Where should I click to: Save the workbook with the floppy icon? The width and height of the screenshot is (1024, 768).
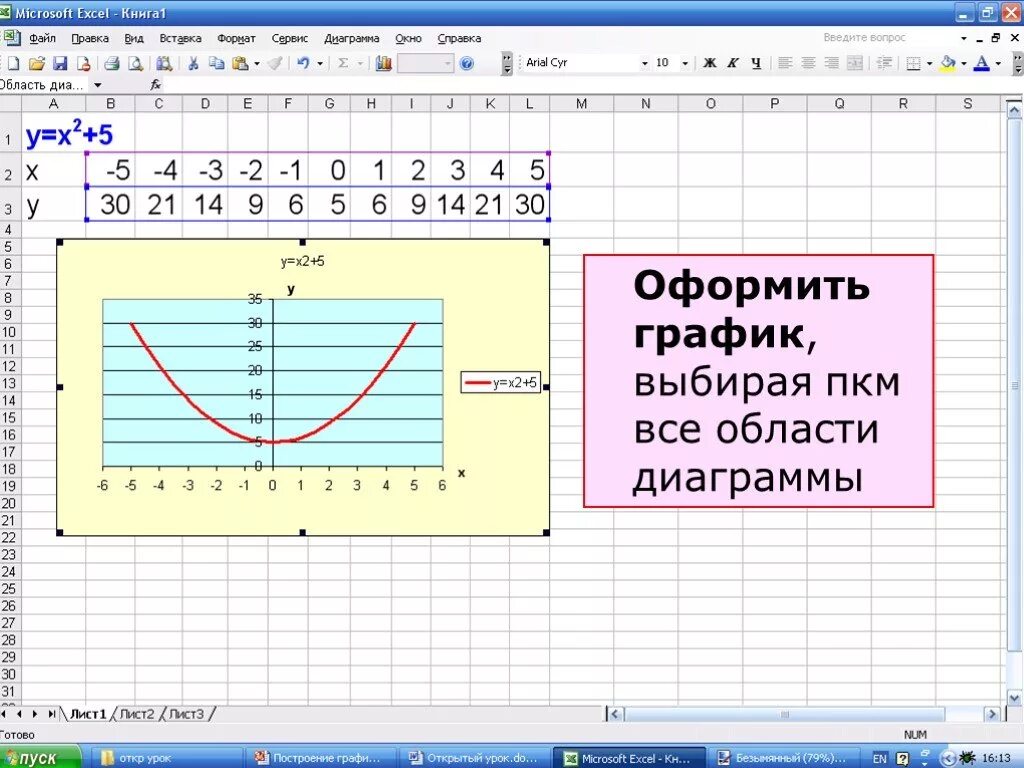coord(60,63)
